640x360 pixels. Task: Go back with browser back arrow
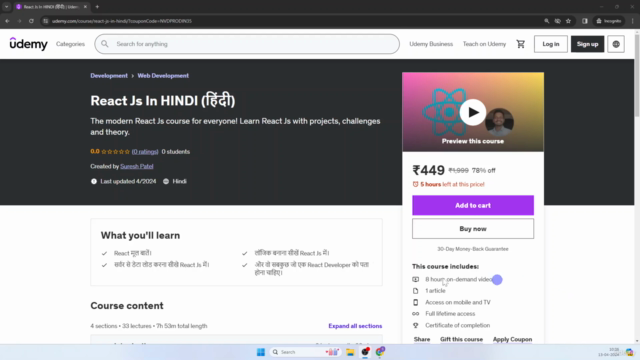point(7,21)
